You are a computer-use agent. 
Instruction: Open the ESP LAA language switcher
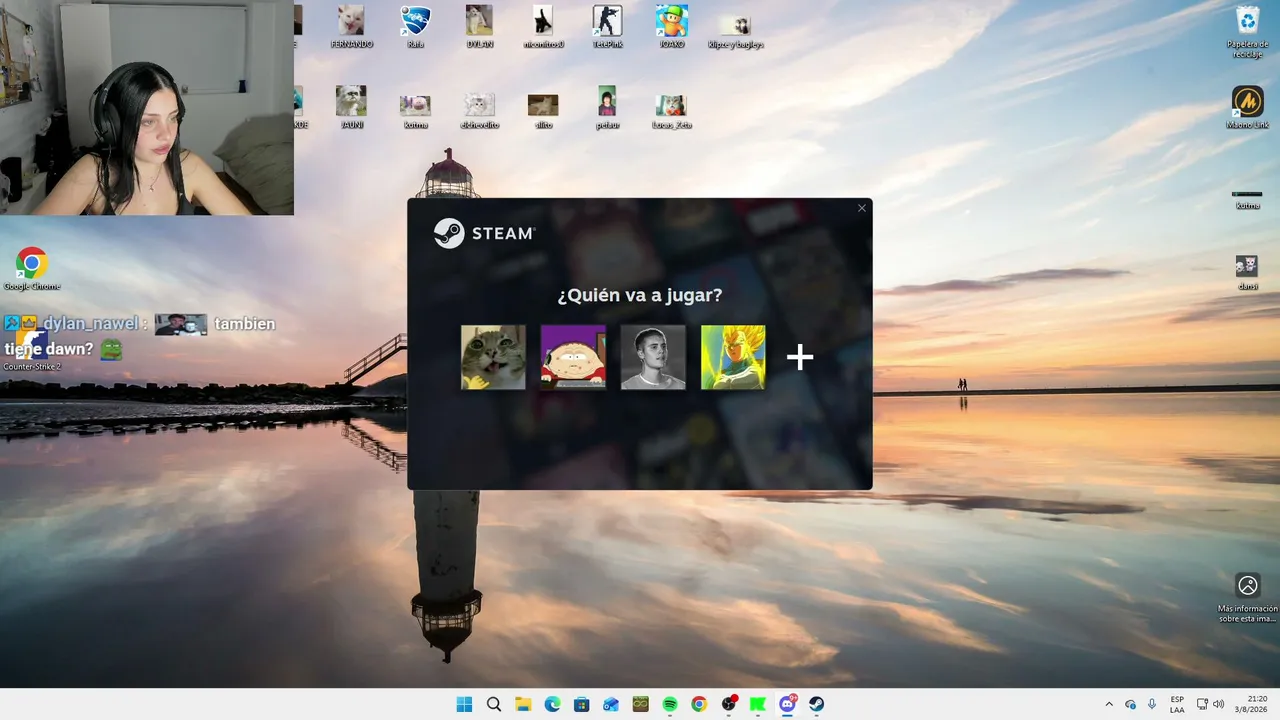(x=1178, y=704)
